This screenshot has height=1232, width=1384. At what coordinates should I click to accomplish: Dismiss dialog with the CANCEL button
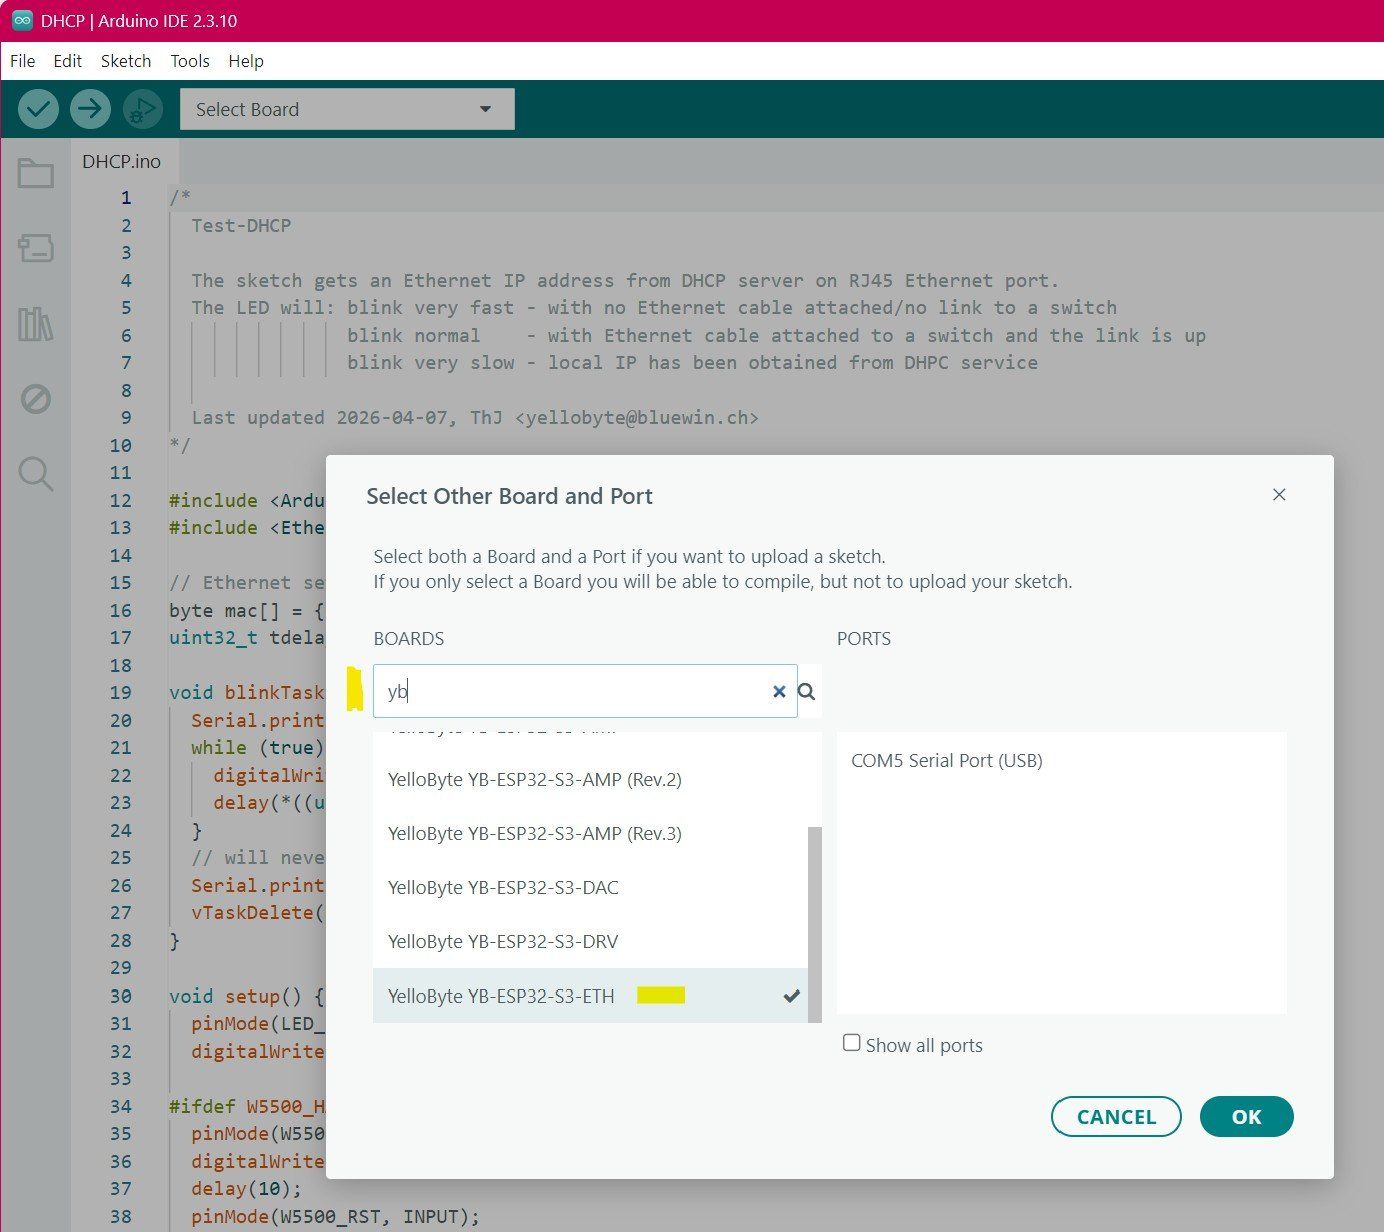[1116, 1117]
